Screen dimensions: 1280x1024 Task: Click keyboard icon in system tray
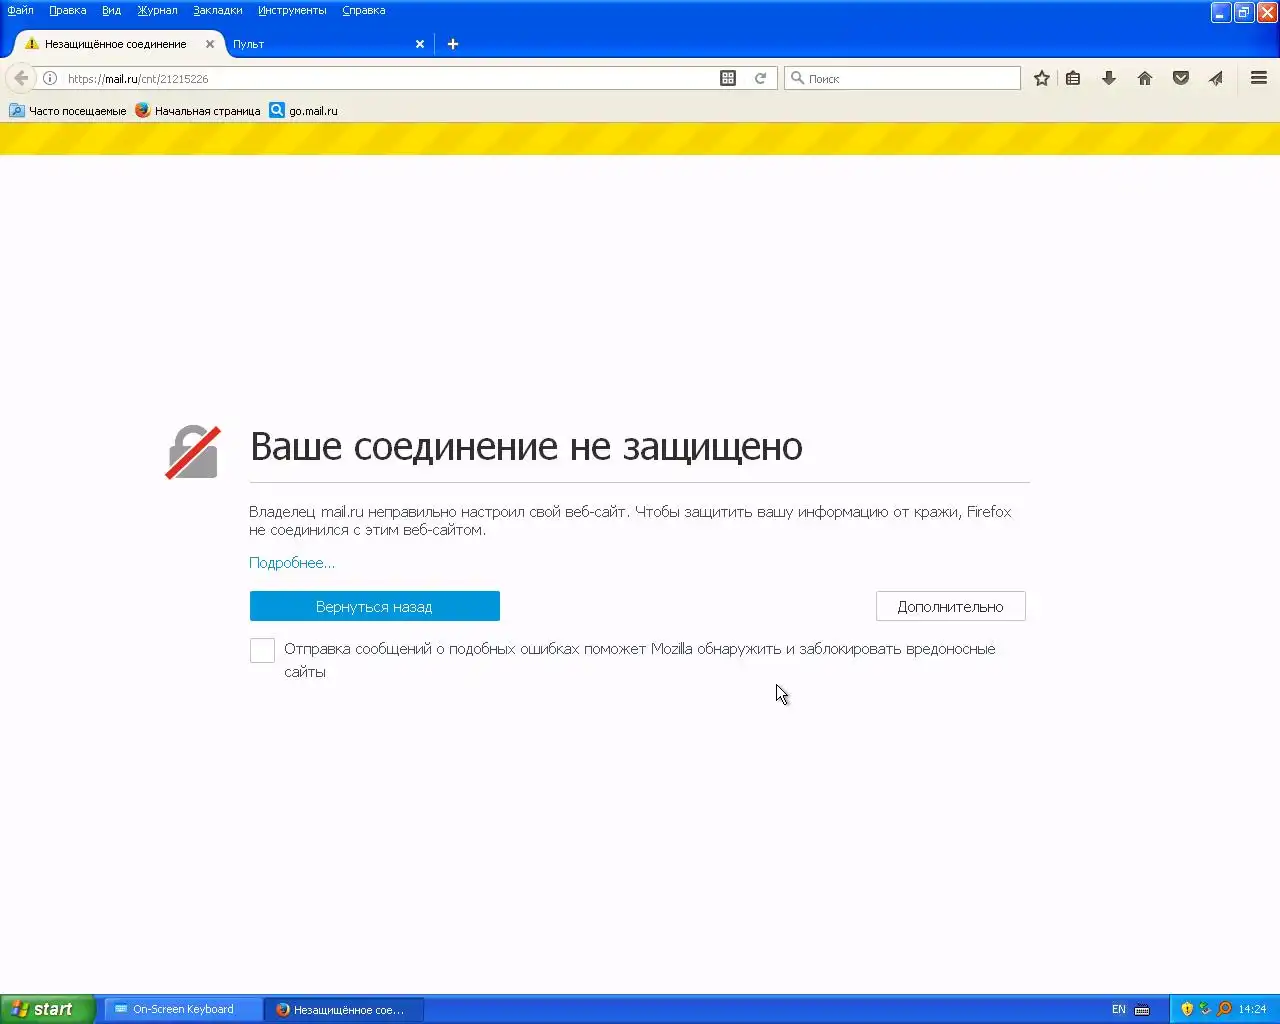click(x=1142, y=1009)
